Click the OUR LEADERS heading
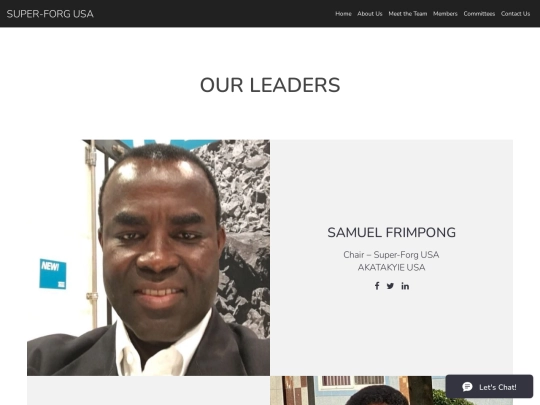 click(x=270, y=85)
